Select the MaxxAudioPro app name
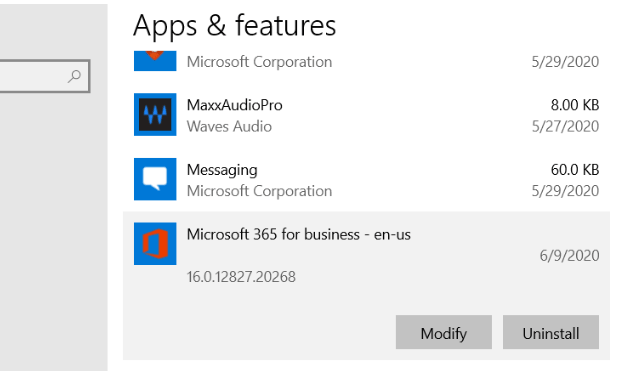This screenshot has width=625, height=371. [235, 105]
